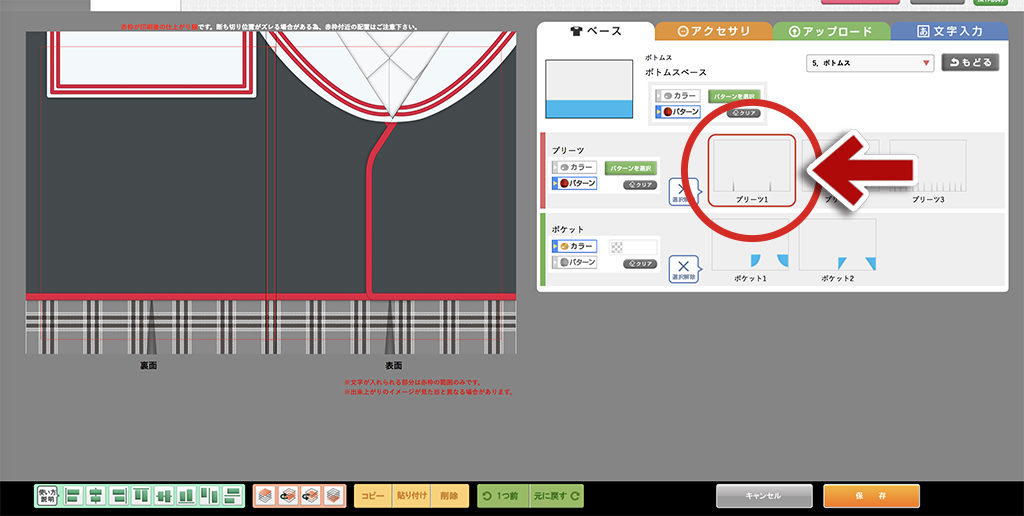Image resolution: width=1024 pixels, height=516 pixels.
Task: Click パターンを選択 for プリーツ
Action: coord(629,168)
